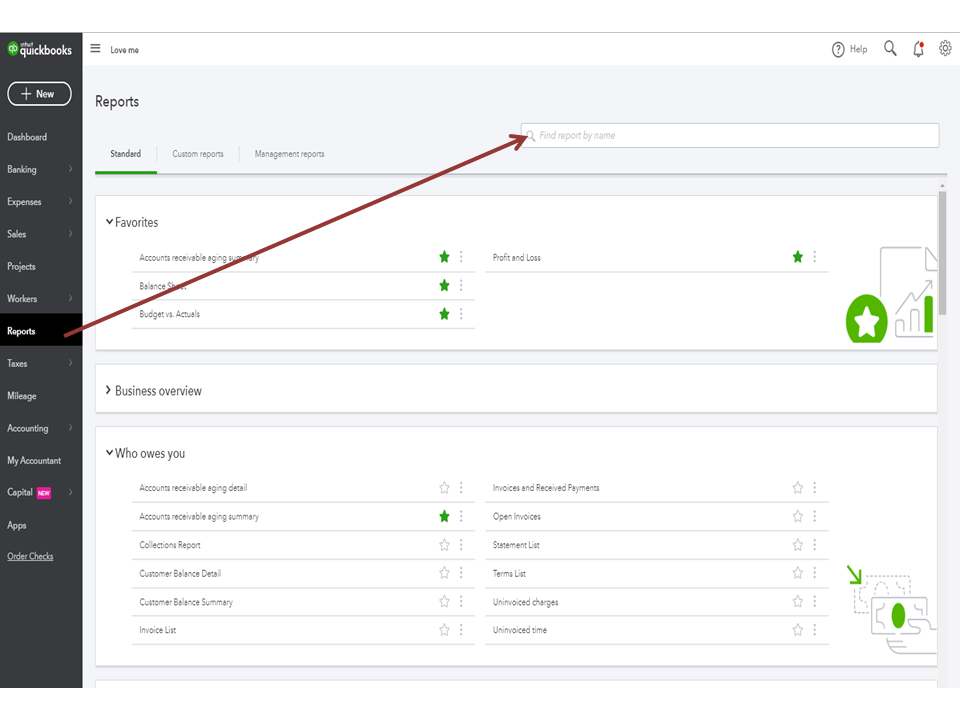This screenshot has height=720, width=960.
Task: Click the search magnifier icon in header
Action: coord(890,49)
